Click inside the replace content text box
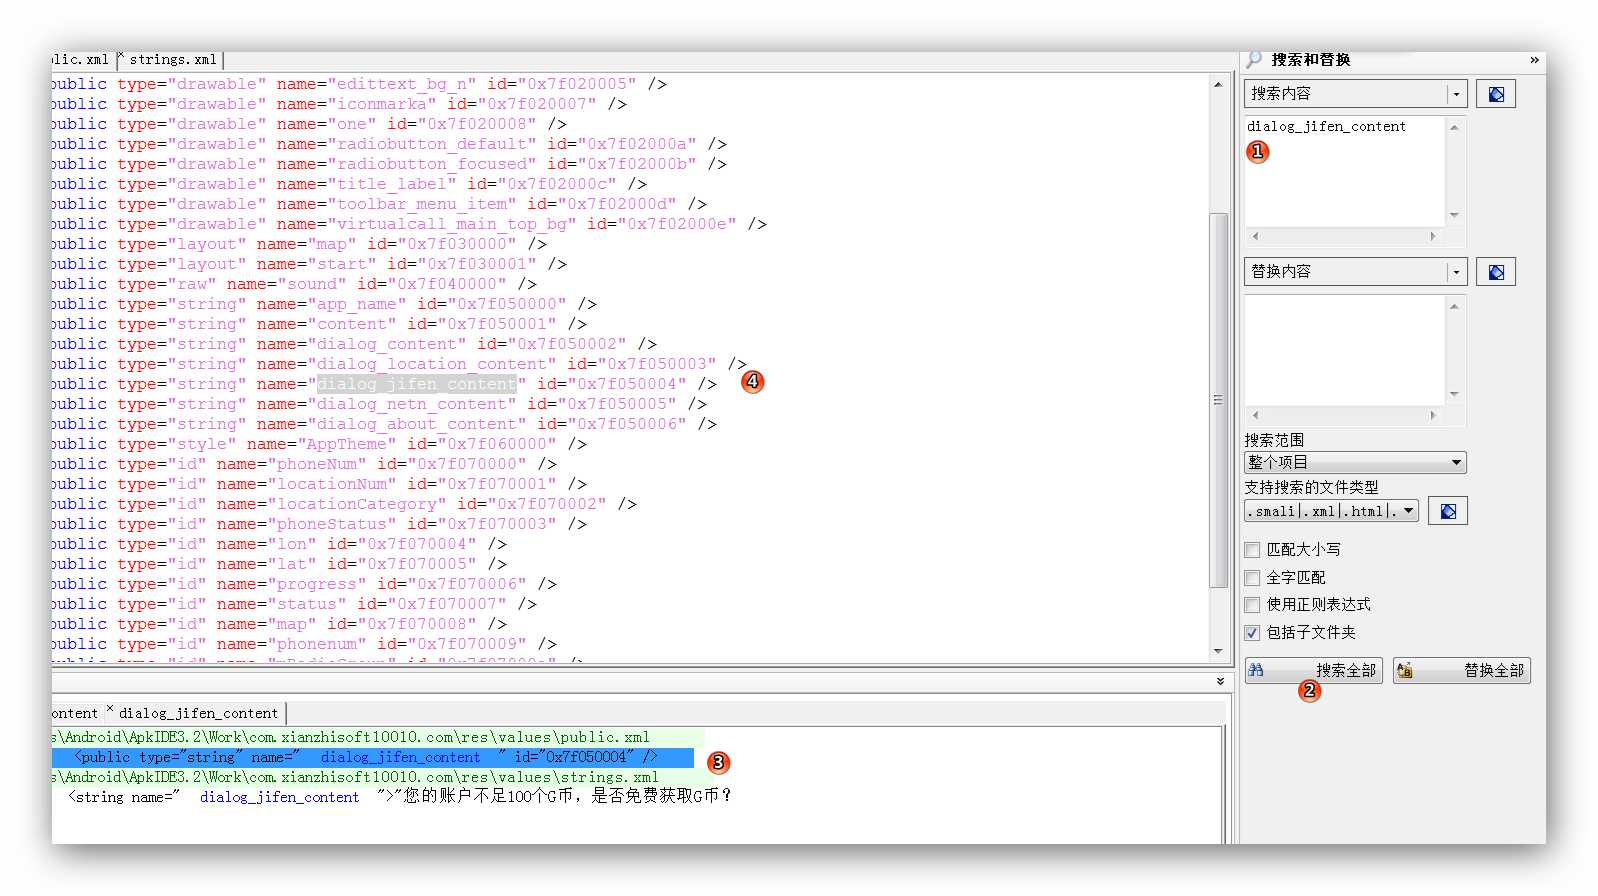1598x896 pixels. [x=1344, y=350]
